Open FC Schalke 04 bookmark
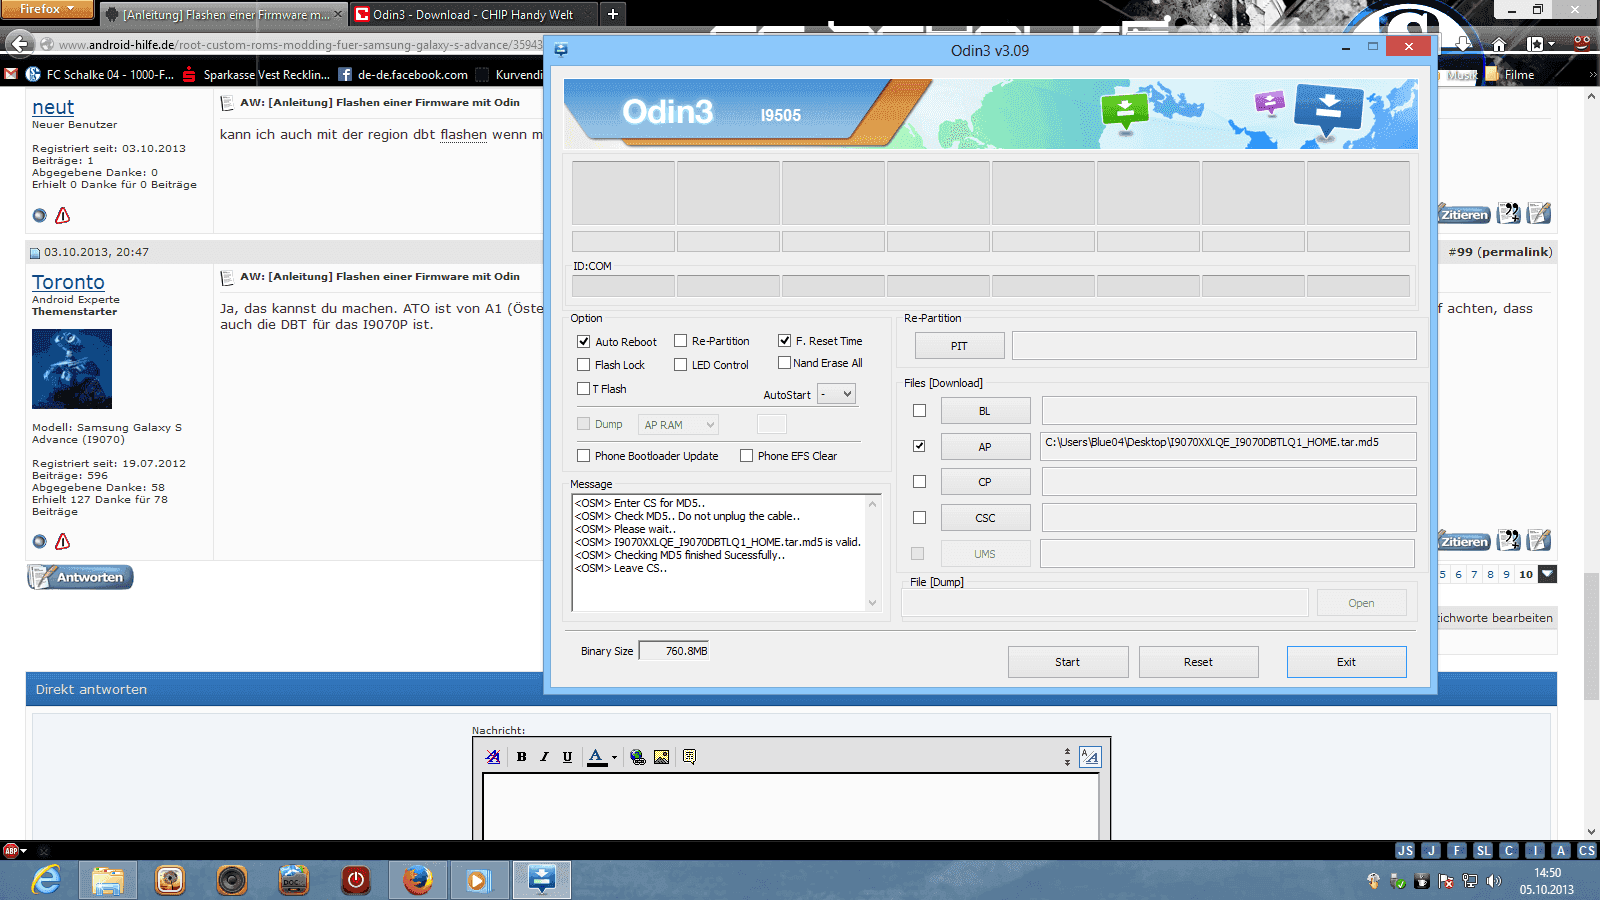This screenshot has height=900, width=1600. click(x=100, y=75)
